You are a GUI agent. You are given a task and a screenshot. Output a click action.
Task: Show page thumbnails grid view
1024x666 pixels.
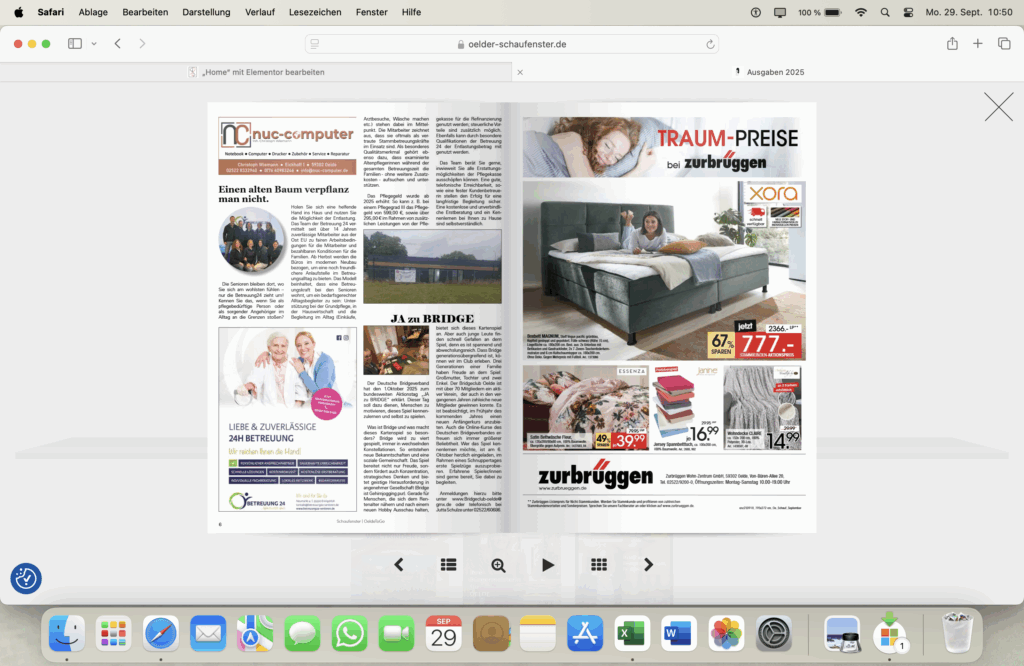tap(598, 565)
